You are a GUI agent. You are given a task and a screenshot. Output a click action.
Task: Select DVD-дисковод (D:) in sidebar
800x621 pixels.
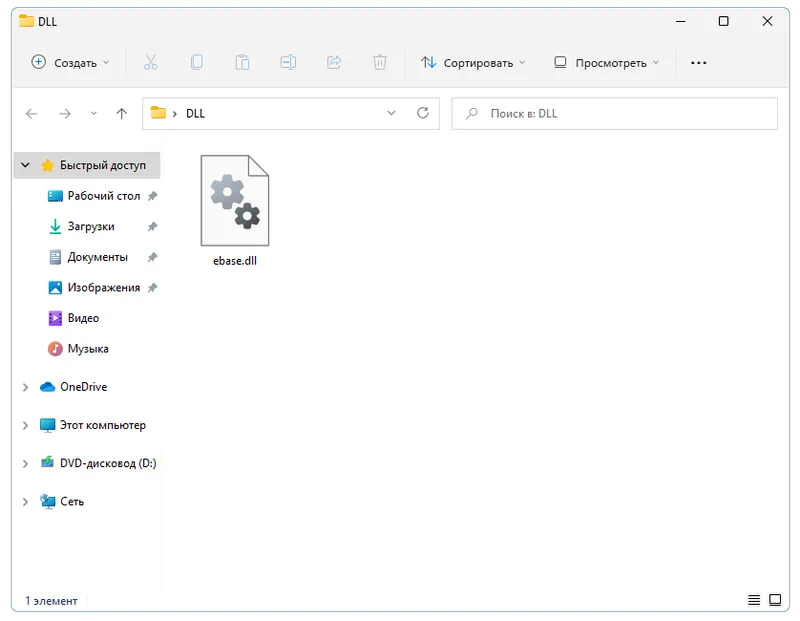[108, 464]
